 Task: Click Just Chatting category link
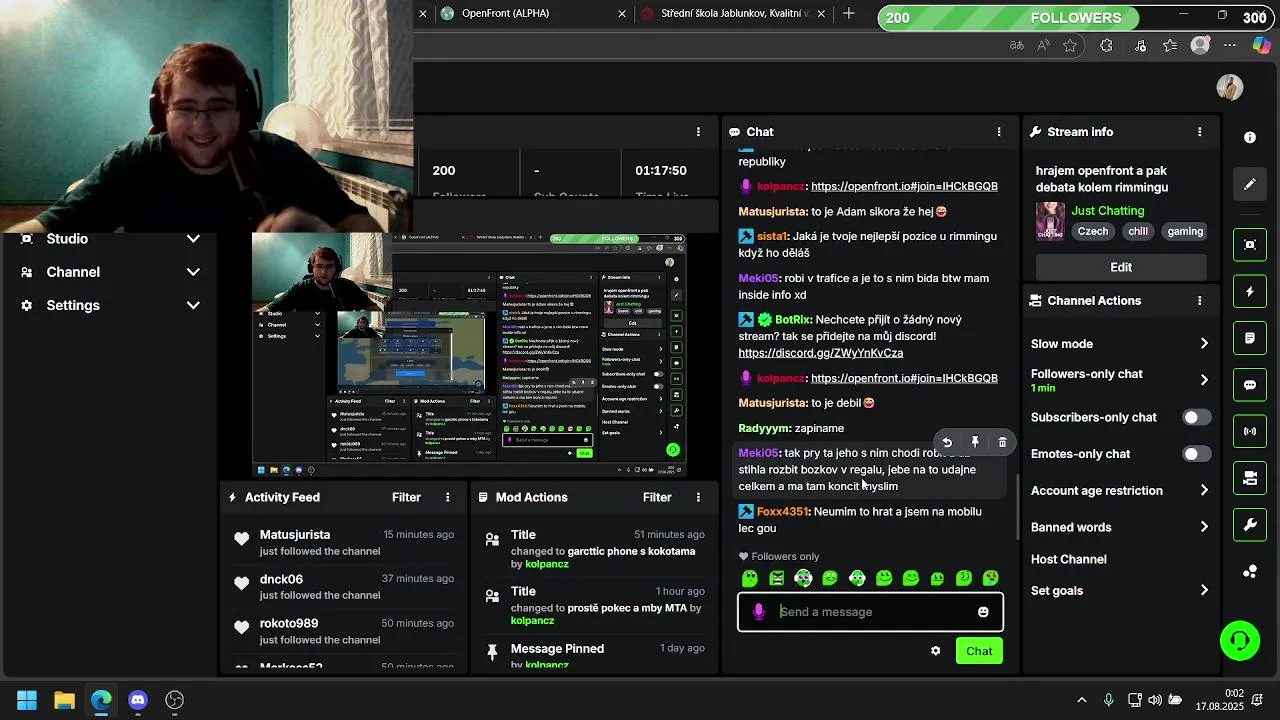click(1108, 211)
